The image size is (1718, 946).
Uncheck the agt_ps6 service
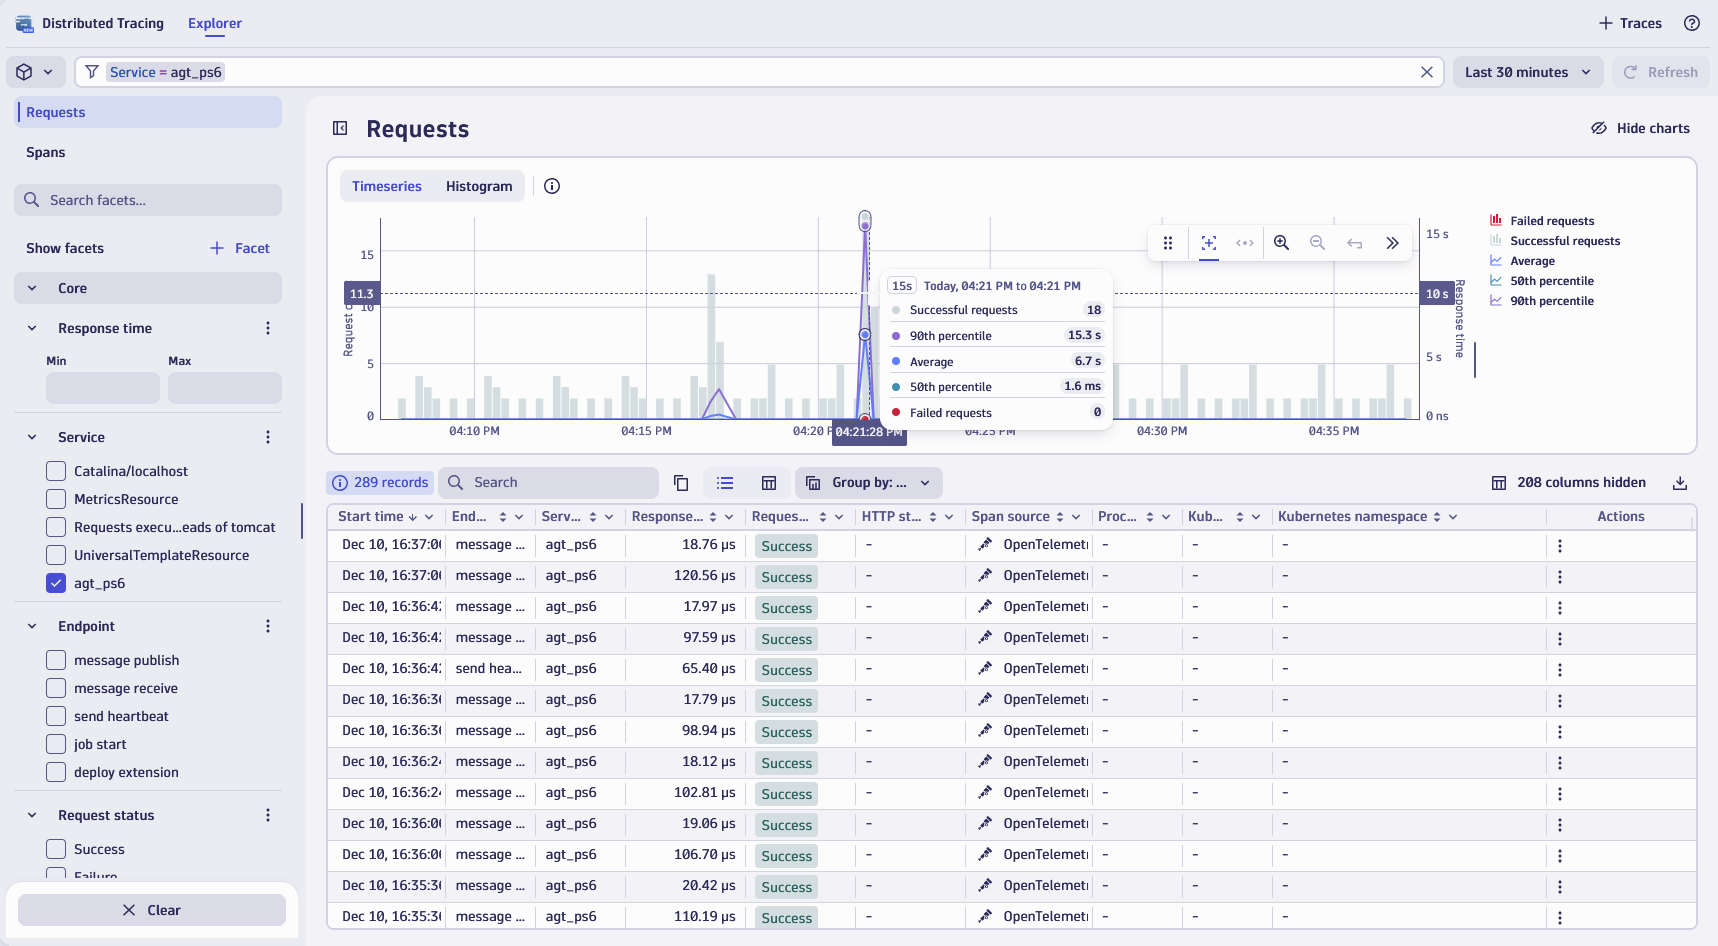[x=56, y=583]
